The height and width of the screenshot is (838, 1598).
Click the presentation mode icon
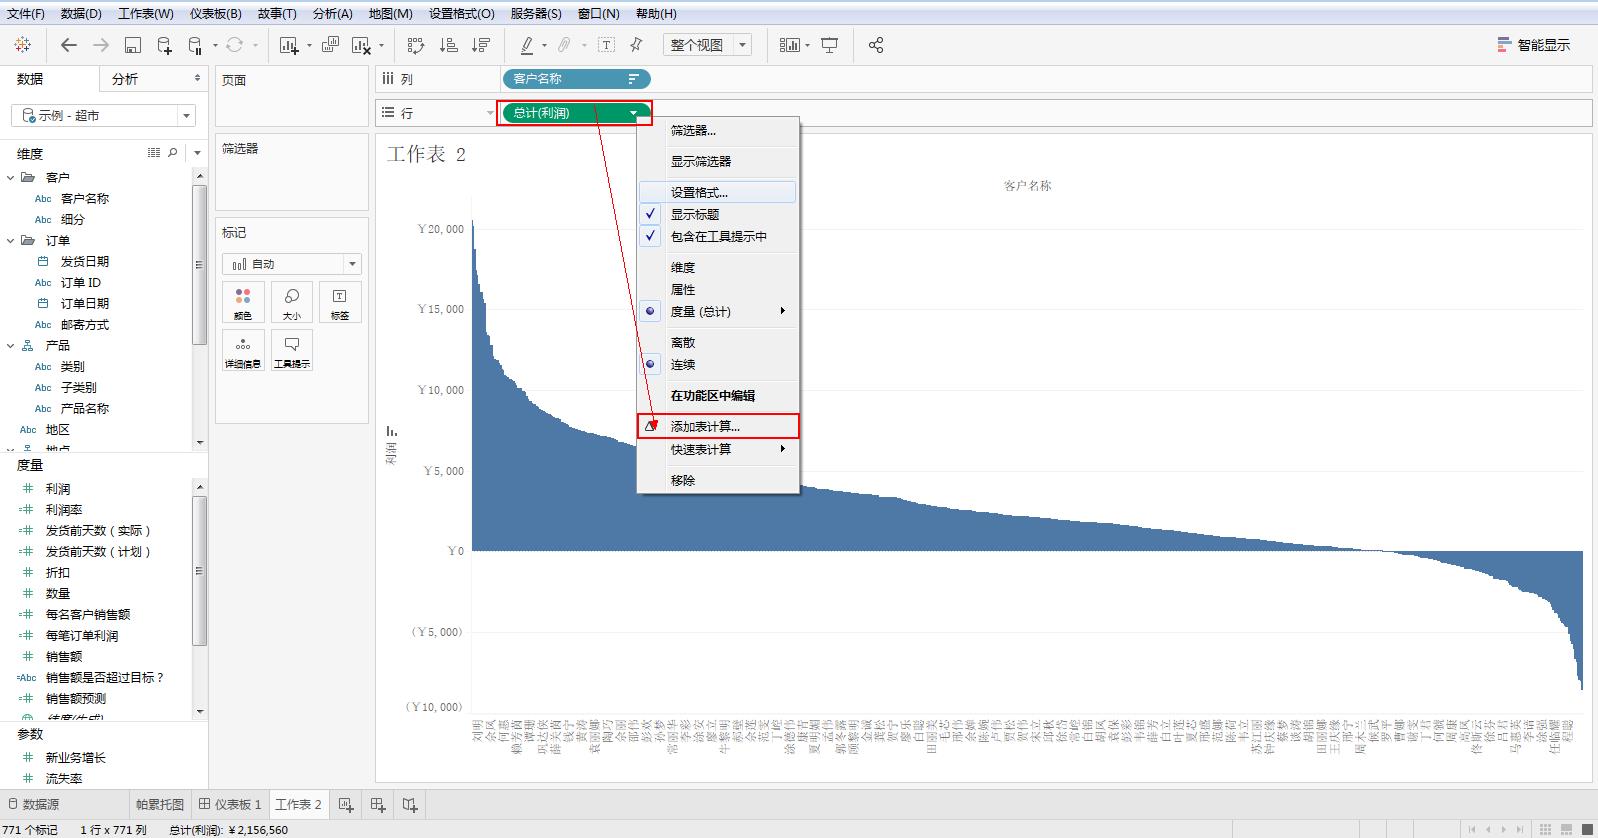click(x=830, y=45)
